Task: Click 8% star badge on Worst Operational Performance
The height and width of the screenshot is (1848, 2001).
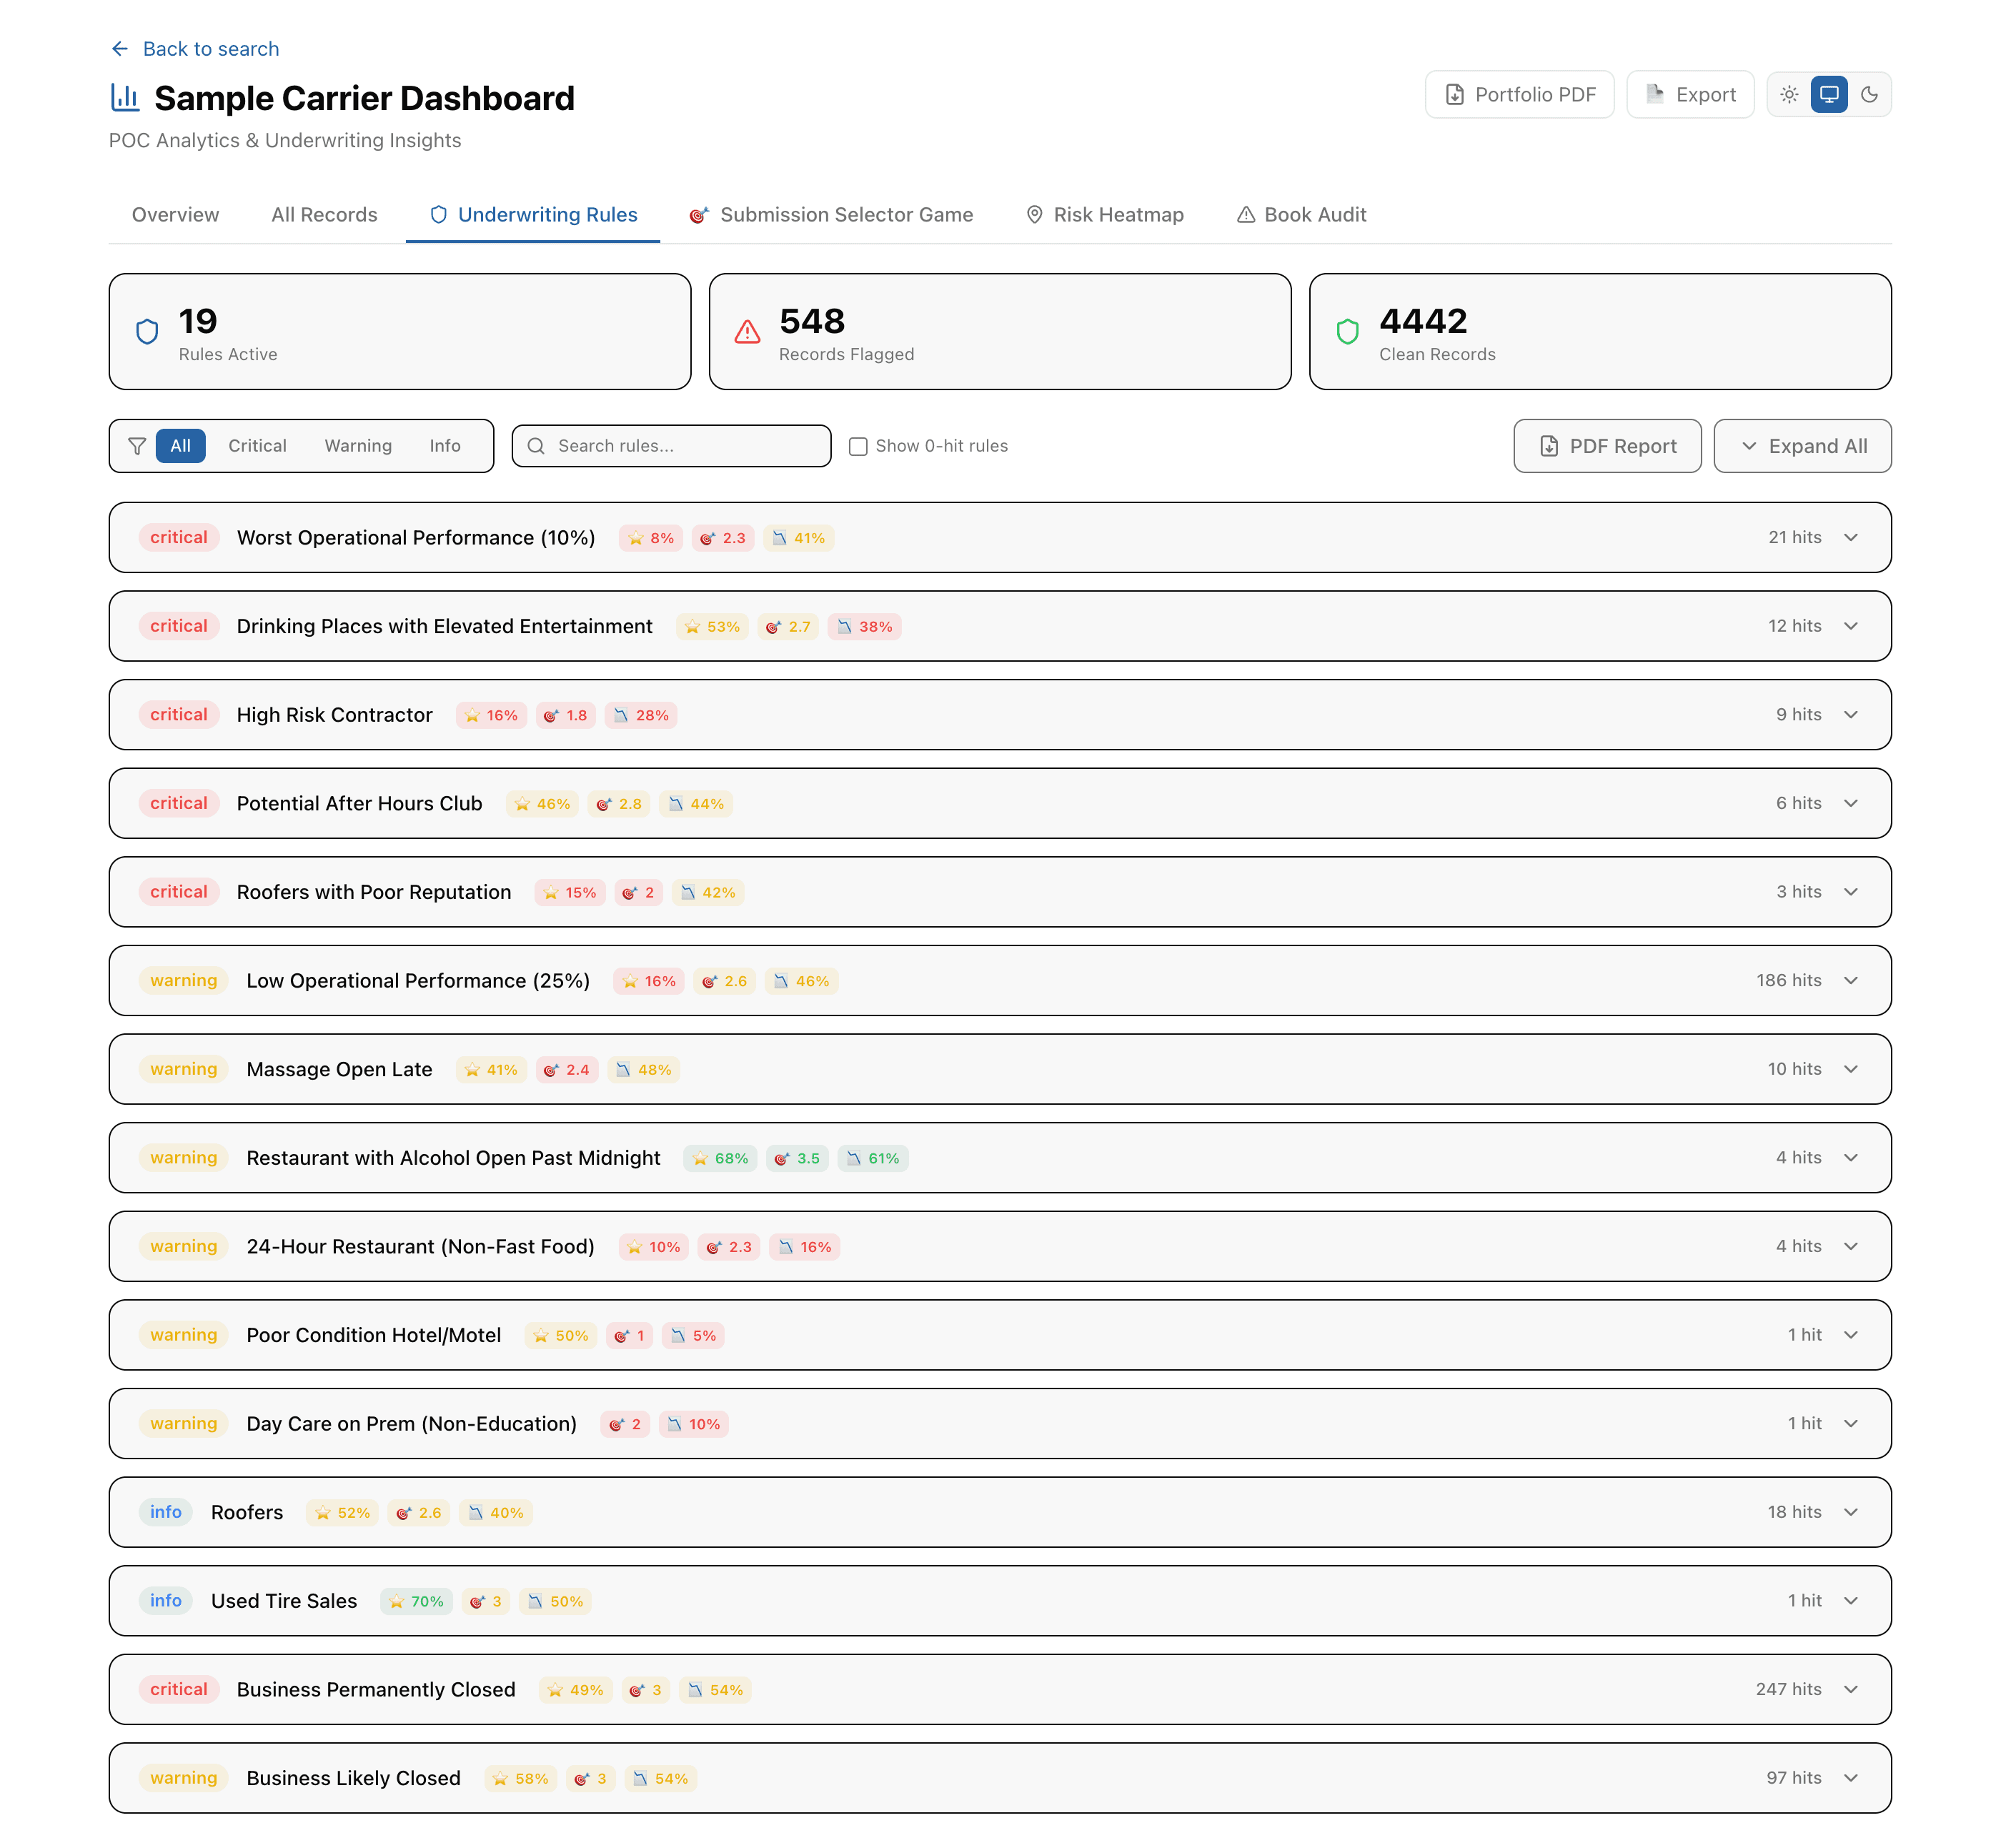Action: pyautogui.click(x=651, y=538)
